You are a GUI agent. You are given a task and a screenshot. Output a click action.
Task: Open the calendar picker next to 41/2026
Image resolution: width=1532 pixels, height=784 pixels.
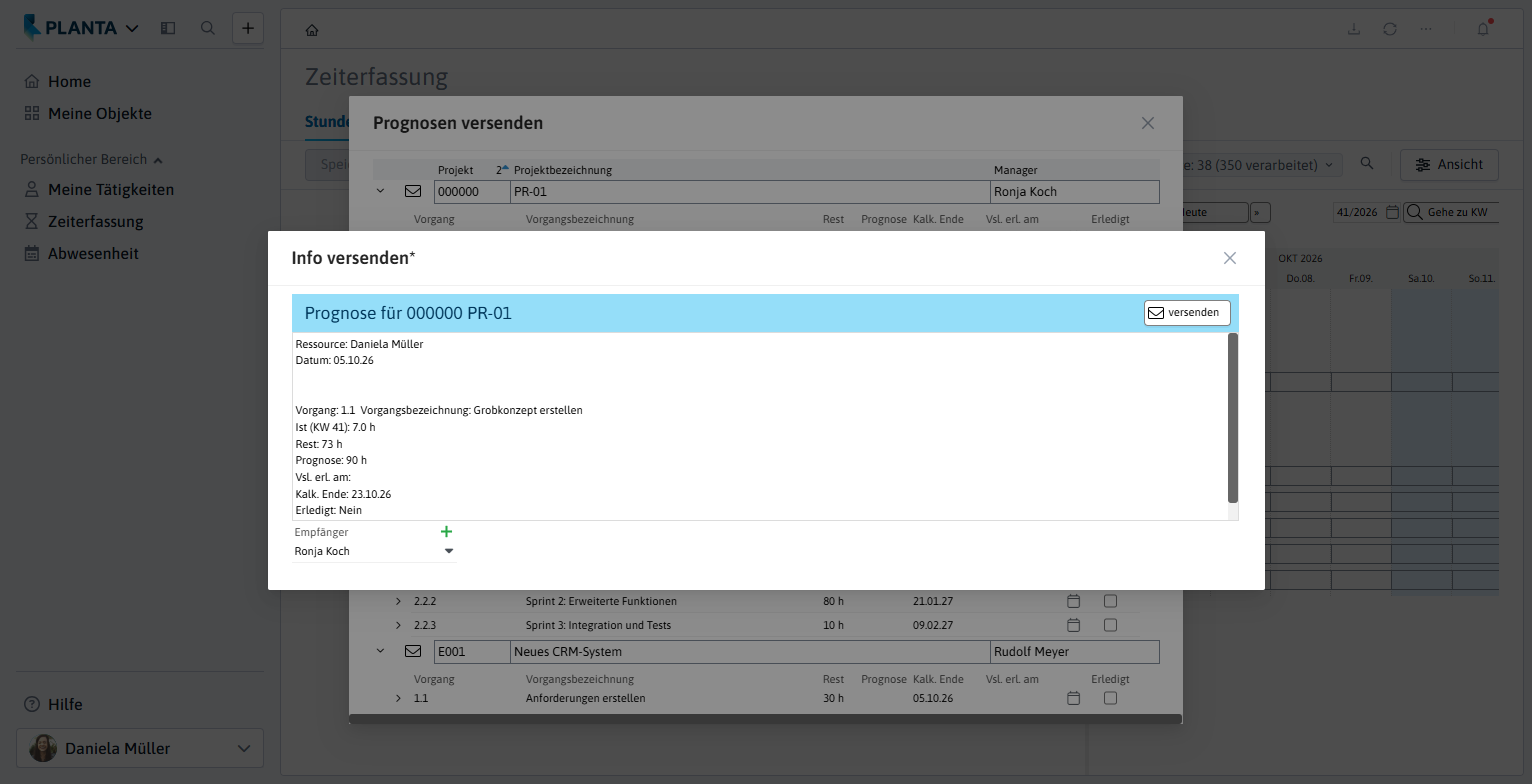point(1392,212)
